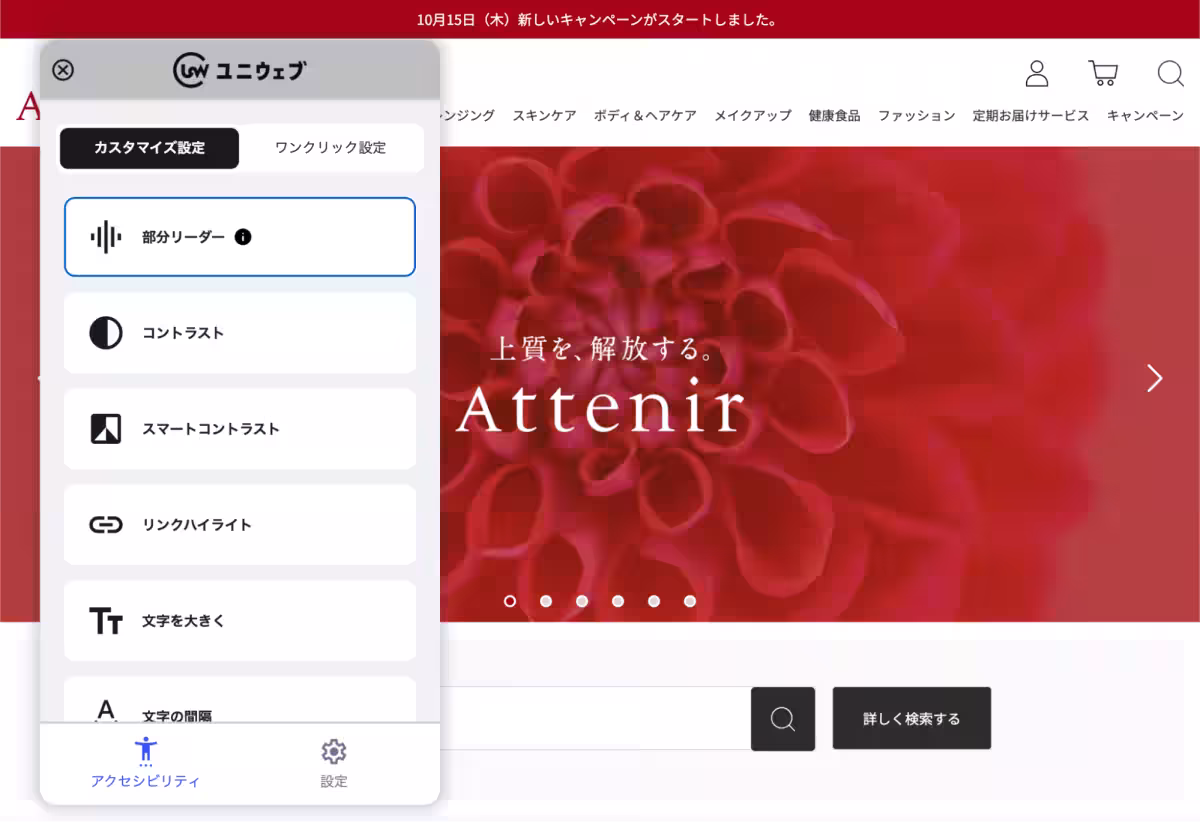Toggle the コントラスト option
1200x822 pixels.
(240, 333)
